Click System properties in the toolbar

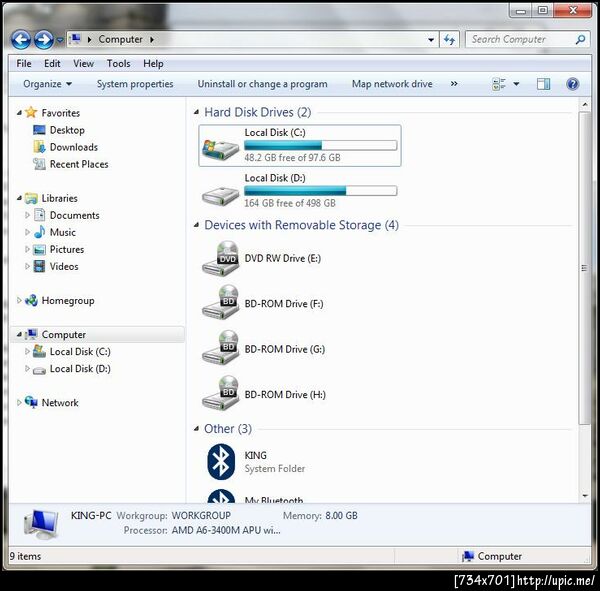coord(135,84)
